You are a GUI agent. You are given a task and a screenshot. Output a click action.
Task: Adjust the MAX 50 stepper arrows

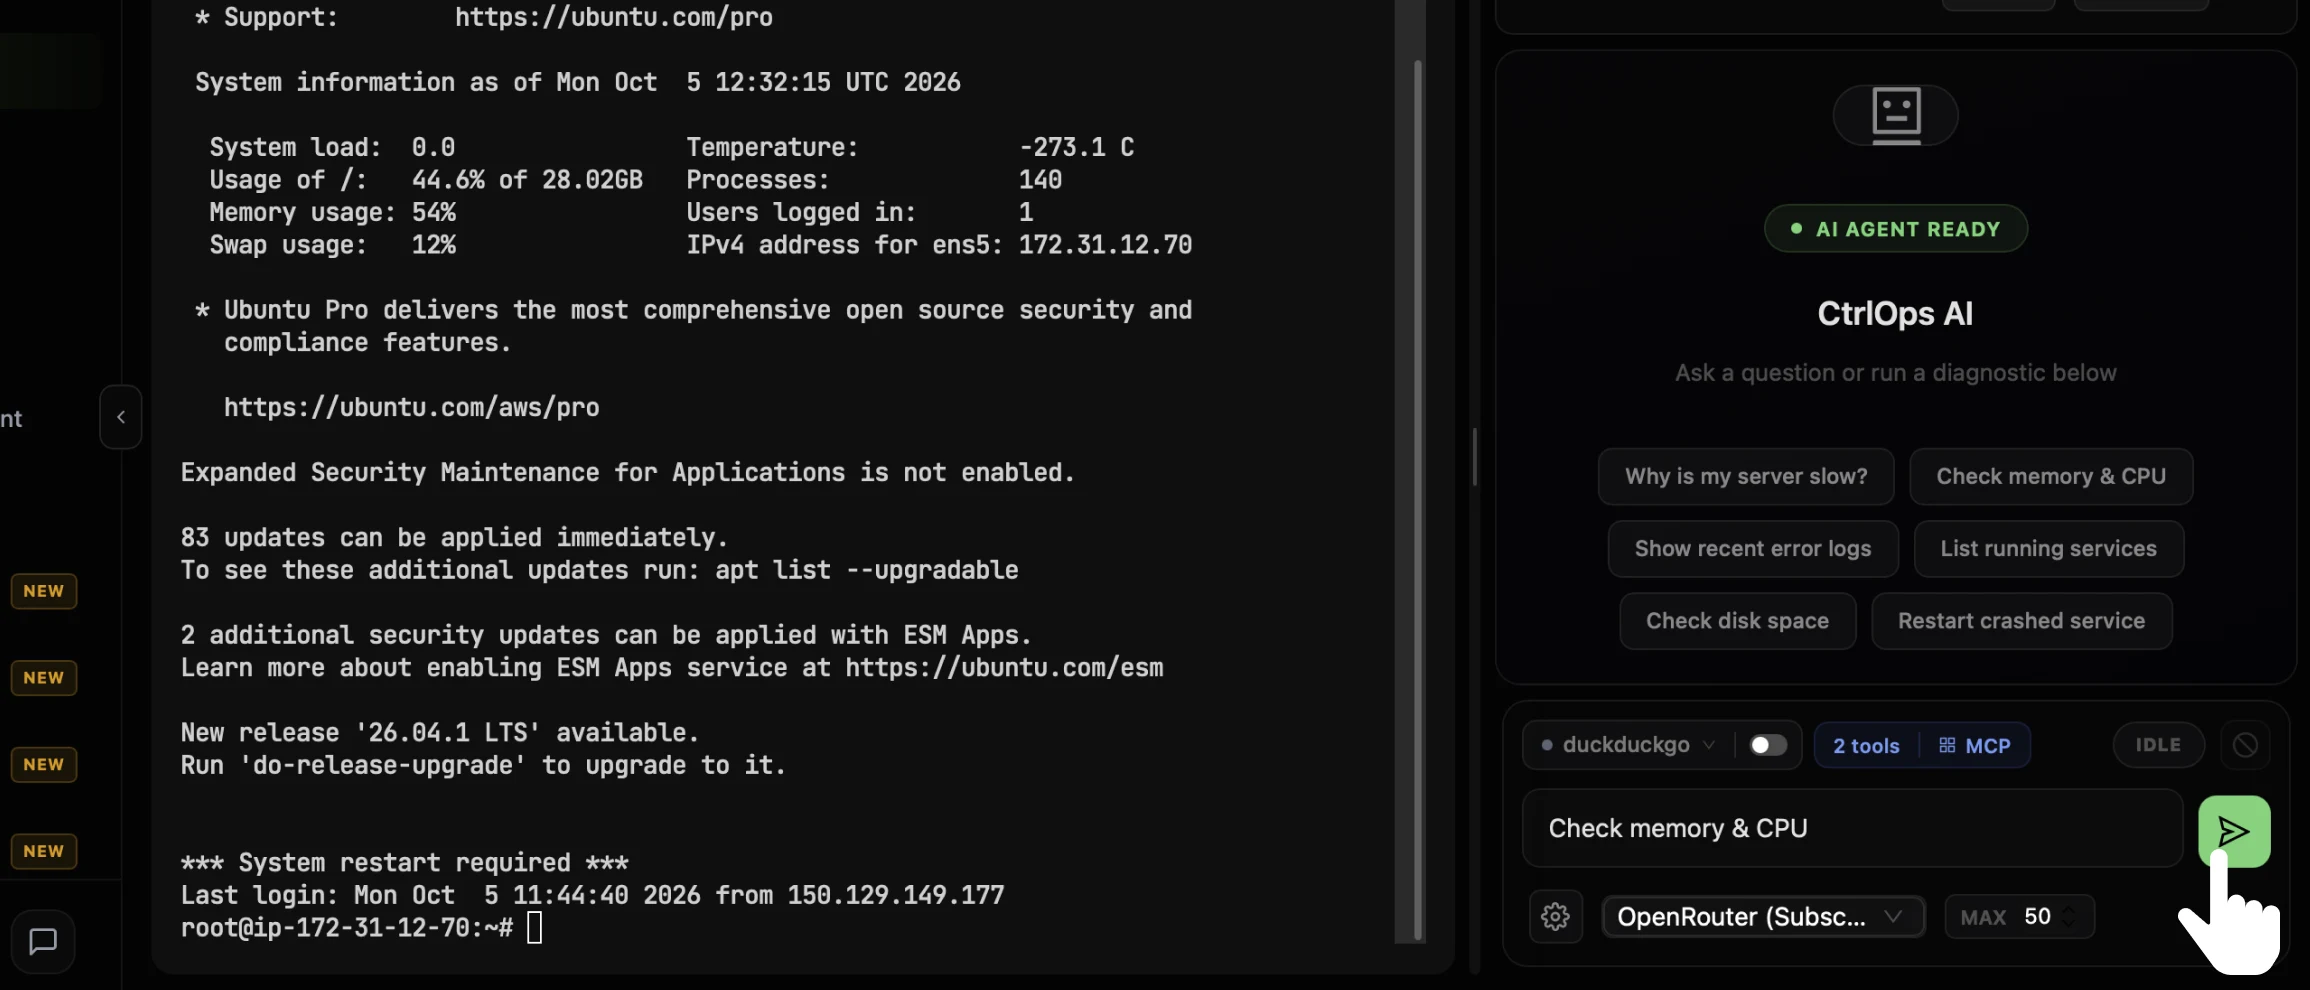click(x=2068, y=916)
